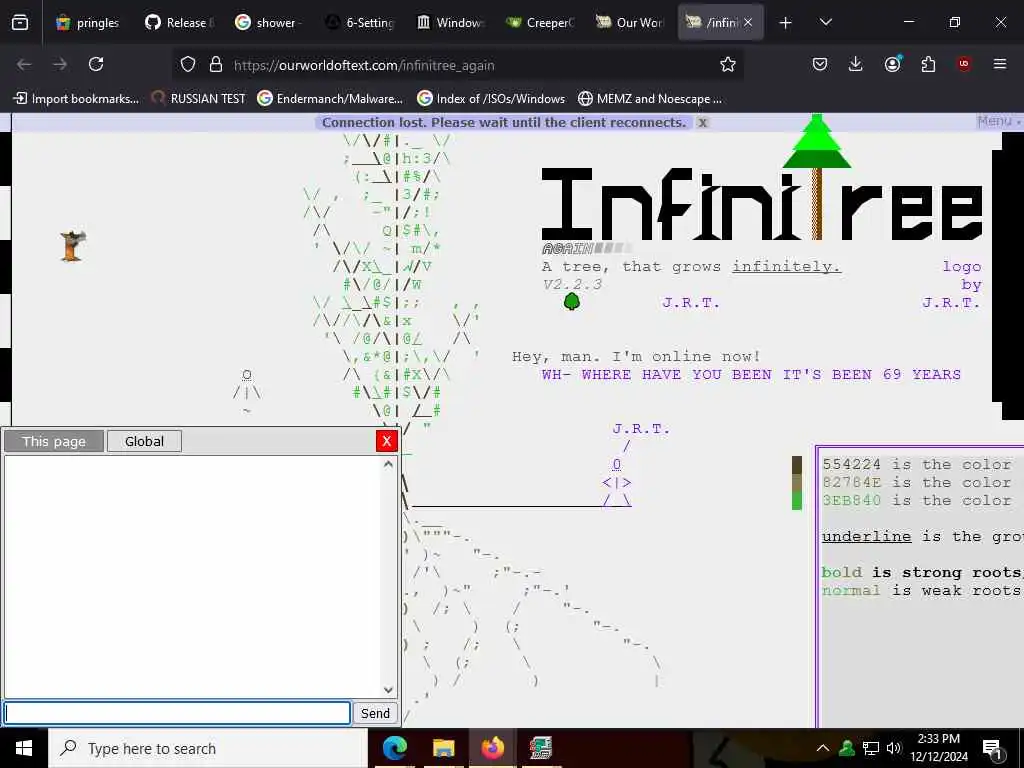
Task: Close the chat window with red X
Action: pos(387,441)
